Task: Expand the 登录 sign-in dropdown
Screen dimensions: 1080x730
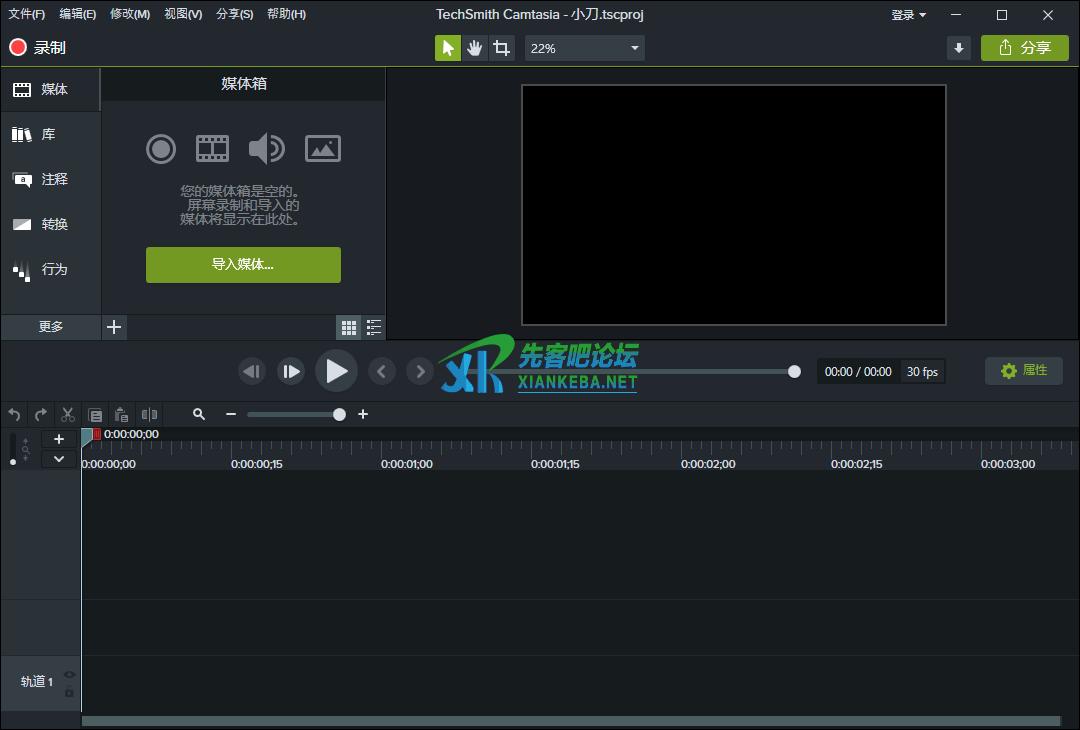Action: [x=908, y=15]
